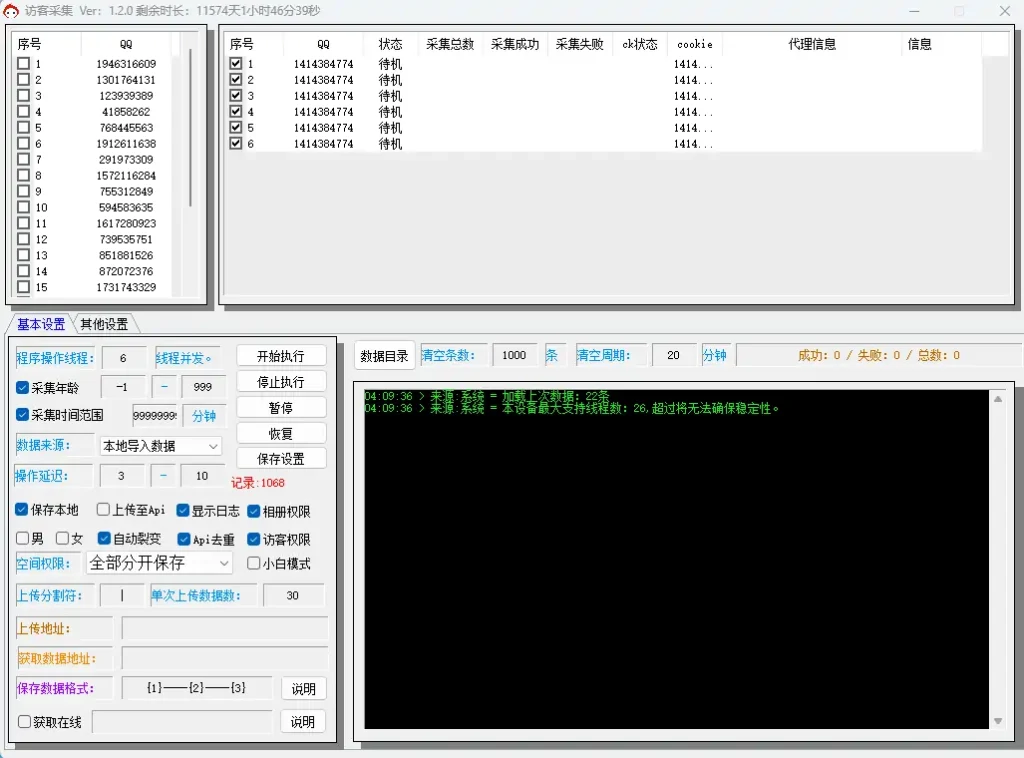Screen dimensions: 1024x758
Task: Click the 采集总数 column header
Action: coord(450,44)
